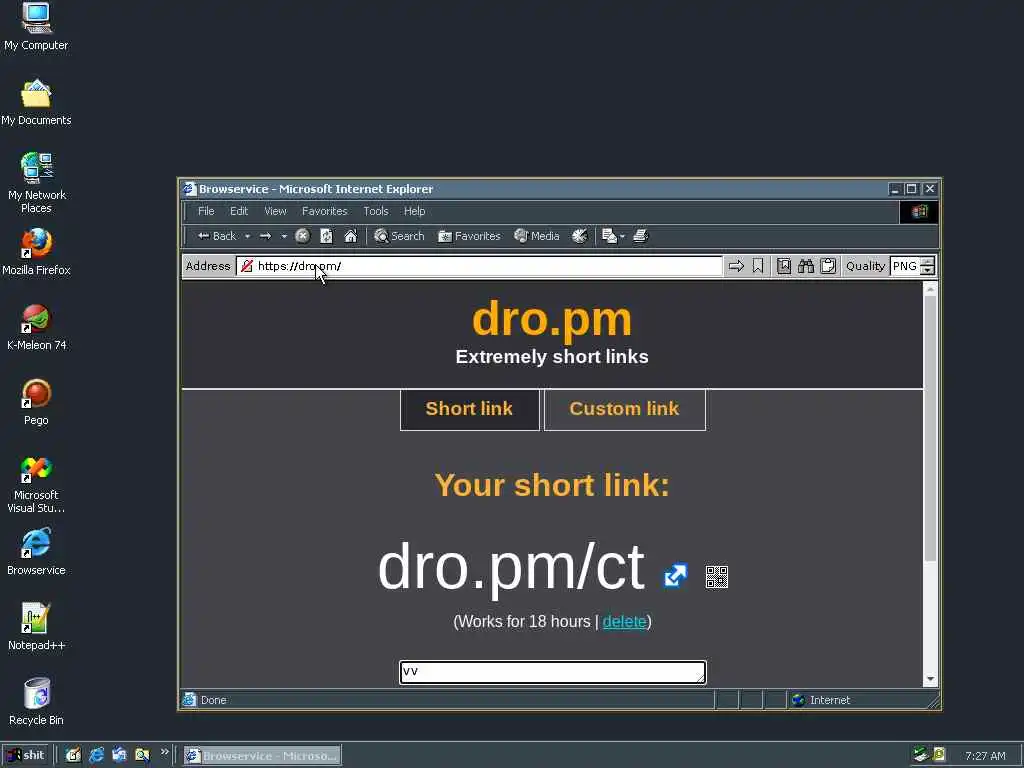Screen dimensions: 1024x768
Task: Click Browservice taskbar window button
Action: tap(262, 756)
